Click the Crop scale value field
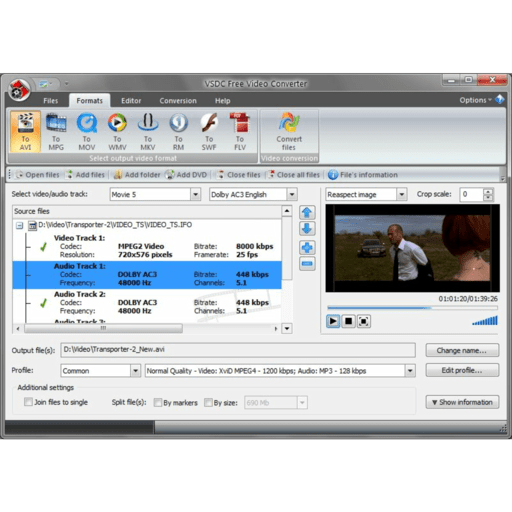 click(x=471, y=194)
